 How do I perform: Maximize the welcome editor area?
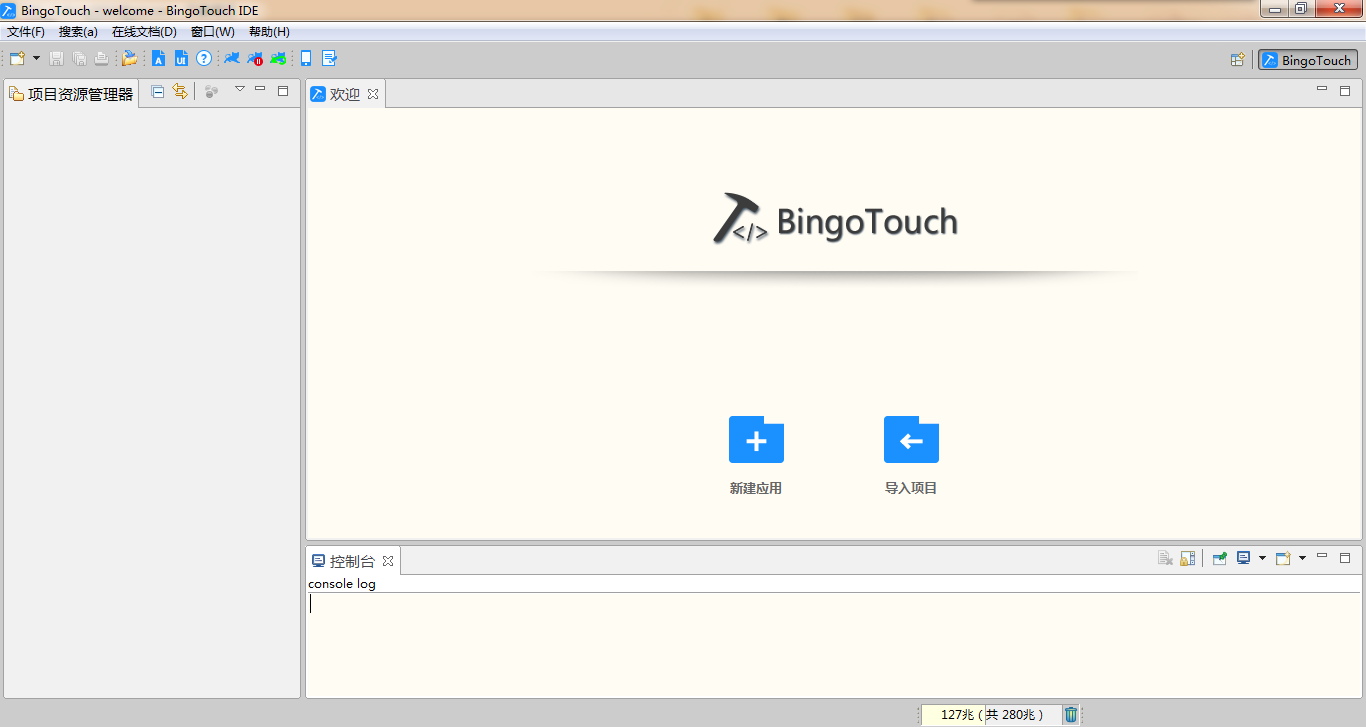click(x=1345, y=90)
